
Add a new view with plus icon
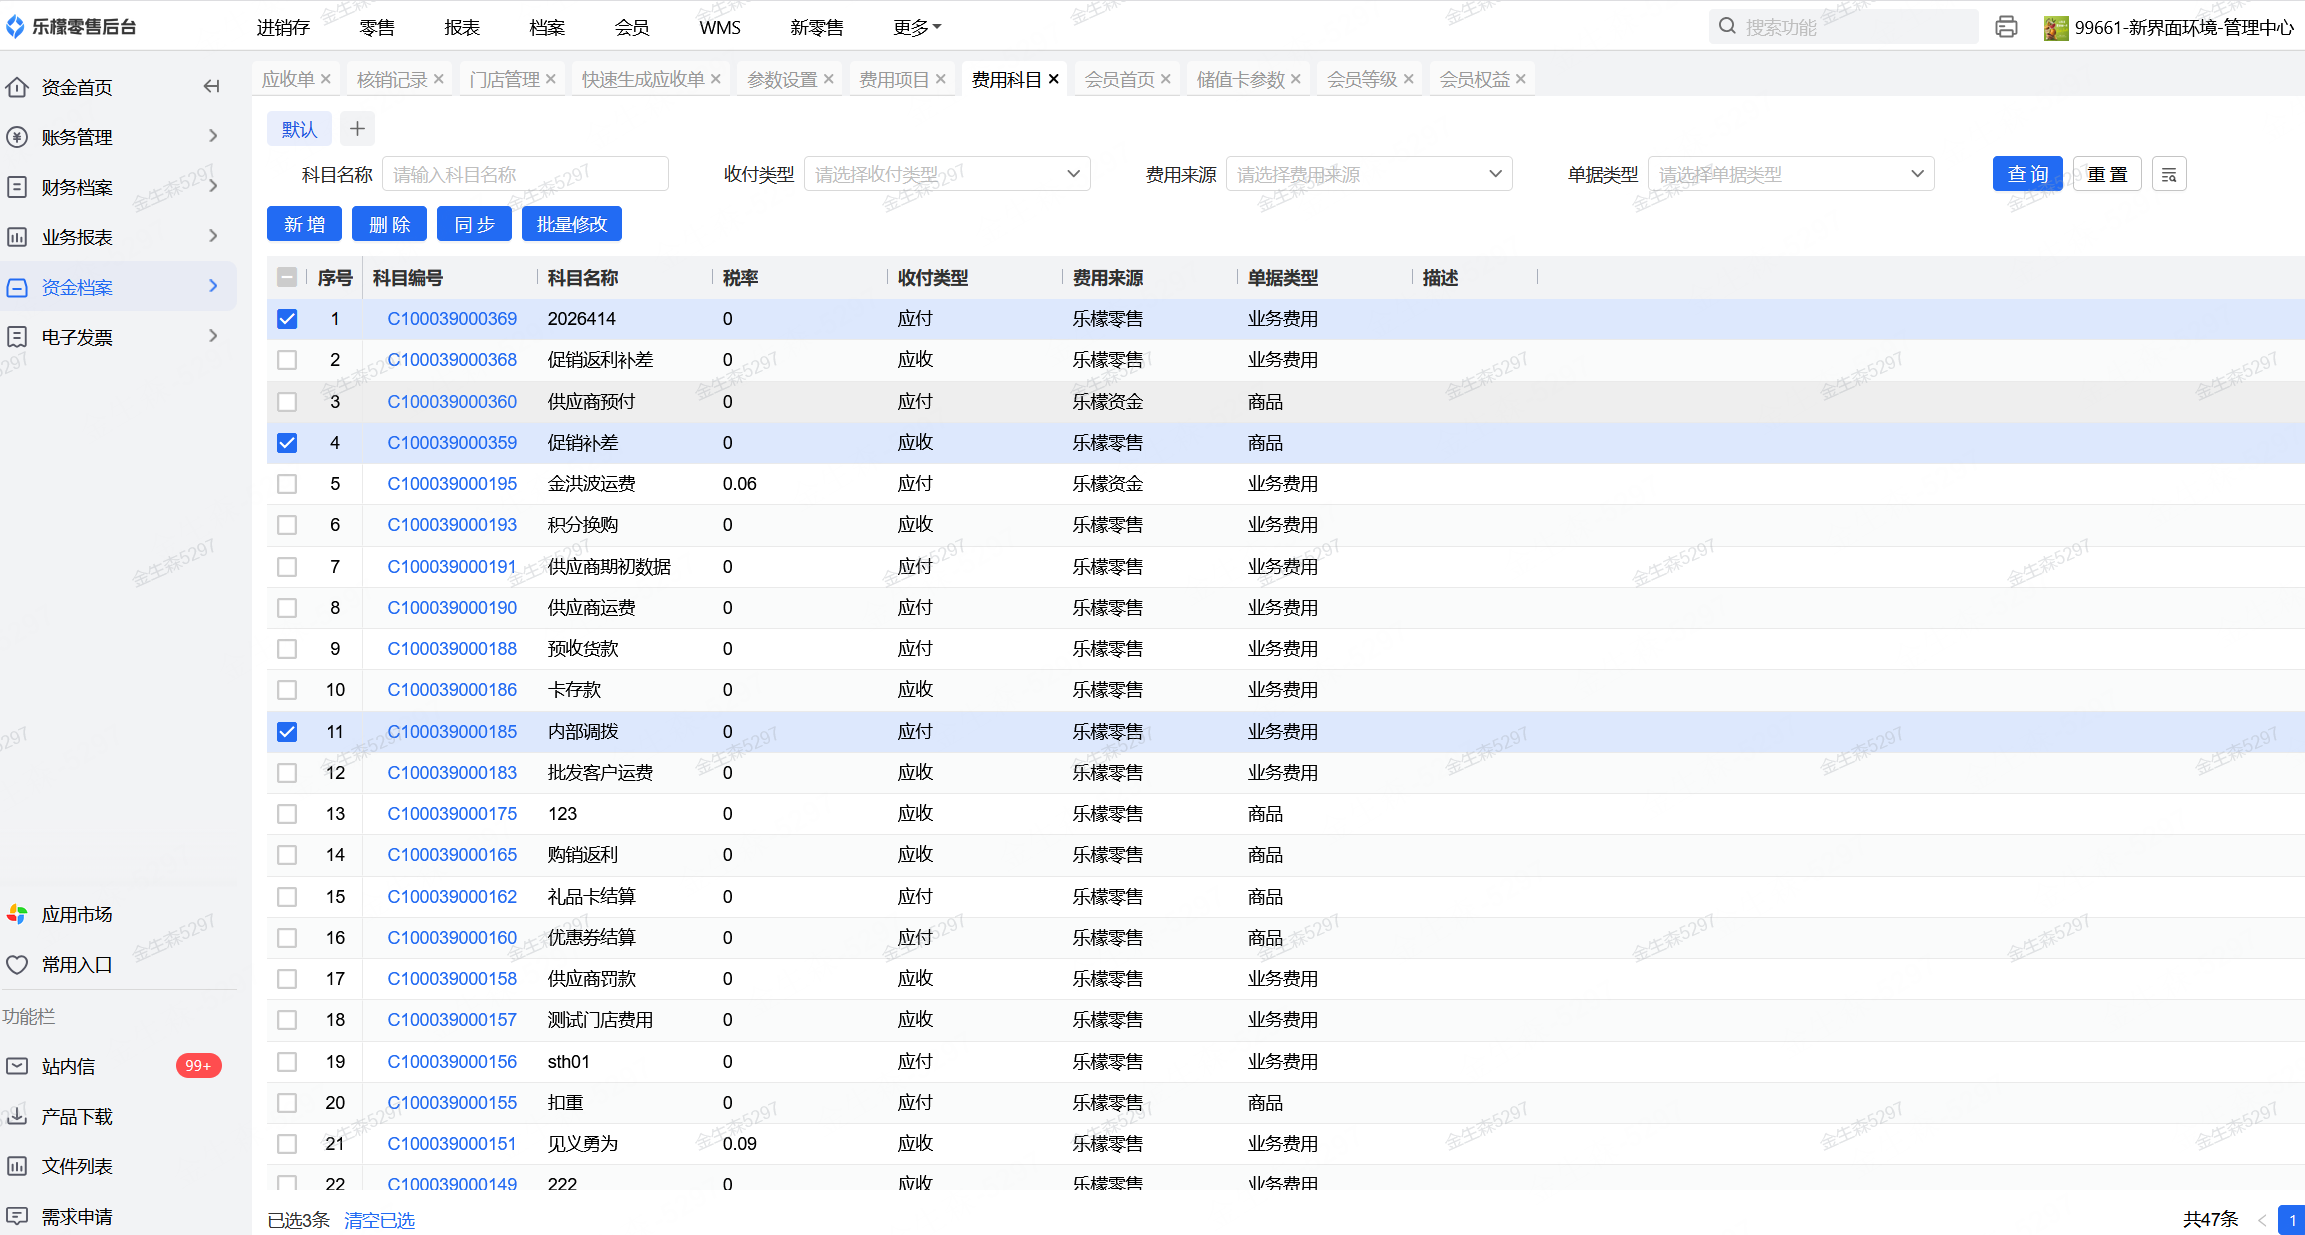pos(357,129)
